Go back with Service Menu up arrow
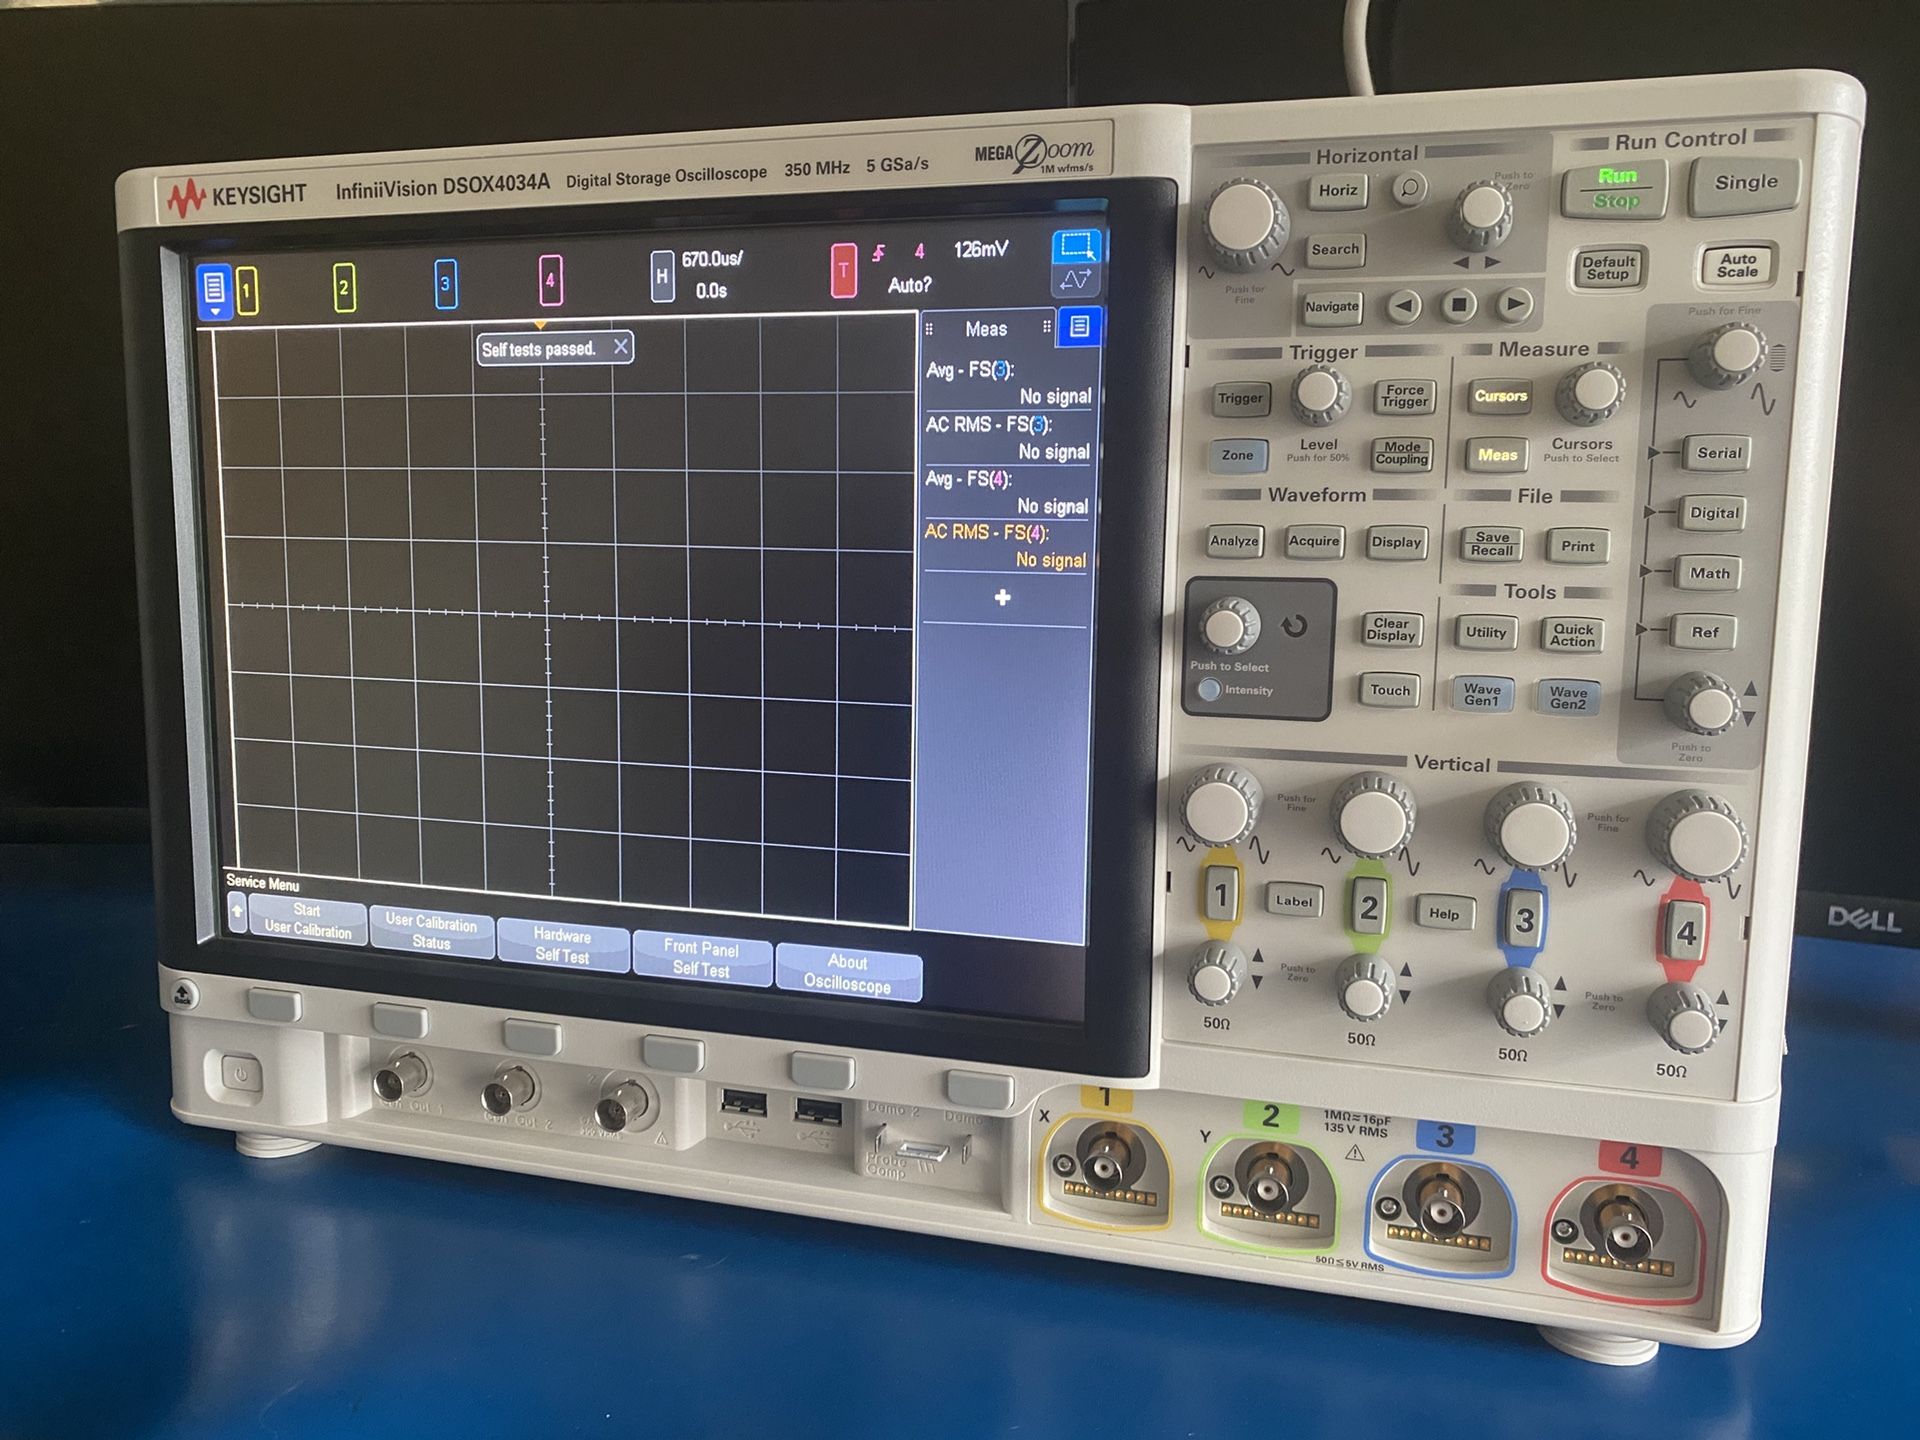1920x1440 pixels. [237, 912]
